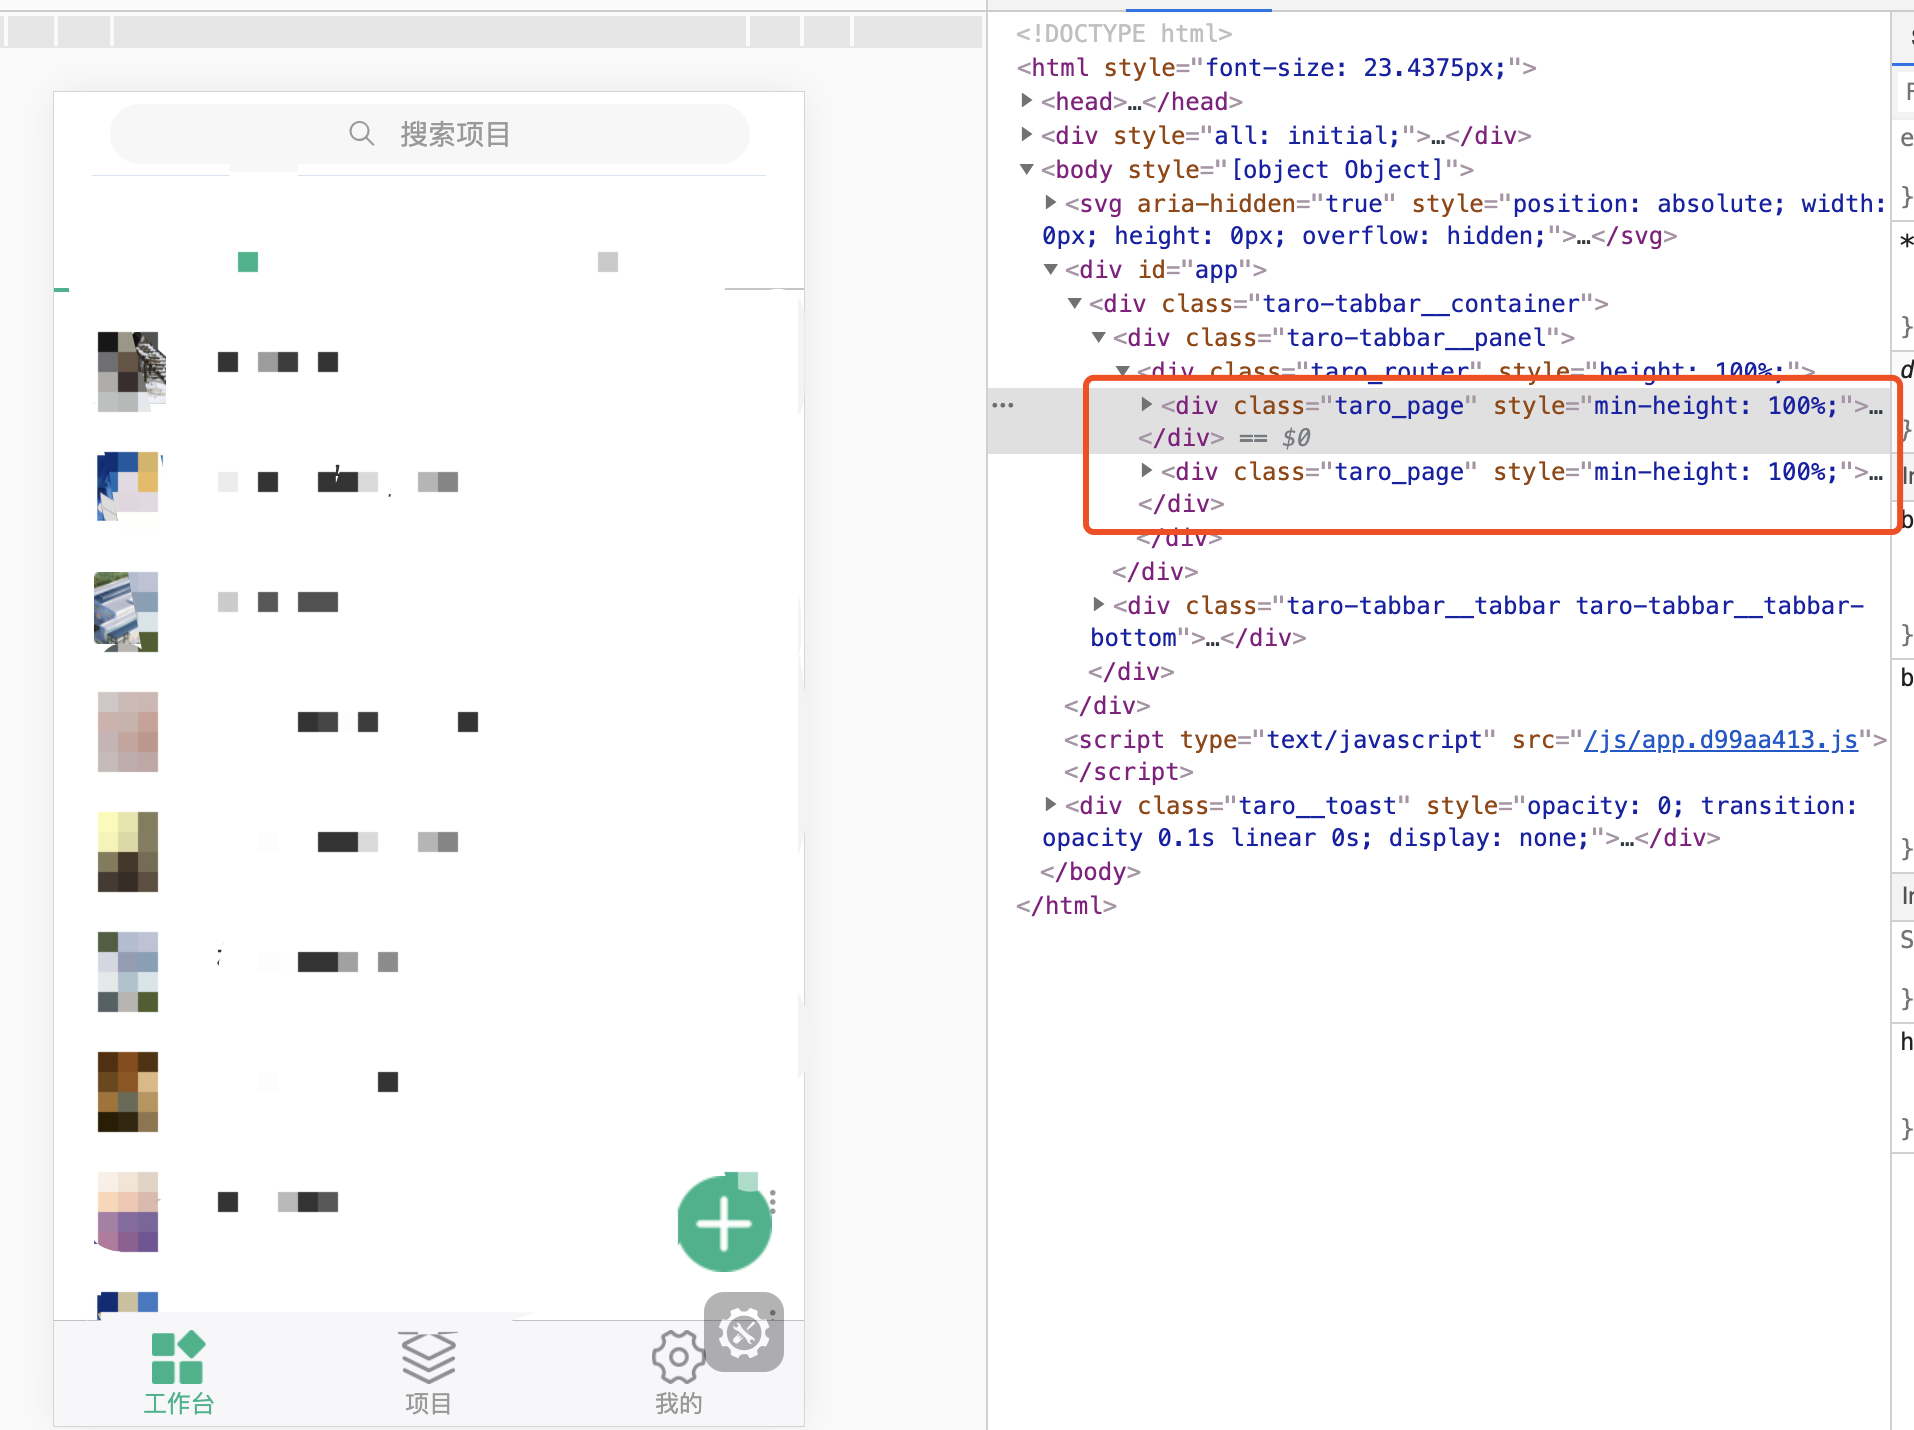The height and width of the screenshot is (1430, 1914).
Task: Open the fifth project's yellow-brown avatar thumbnail
Action: click(128, 852)
